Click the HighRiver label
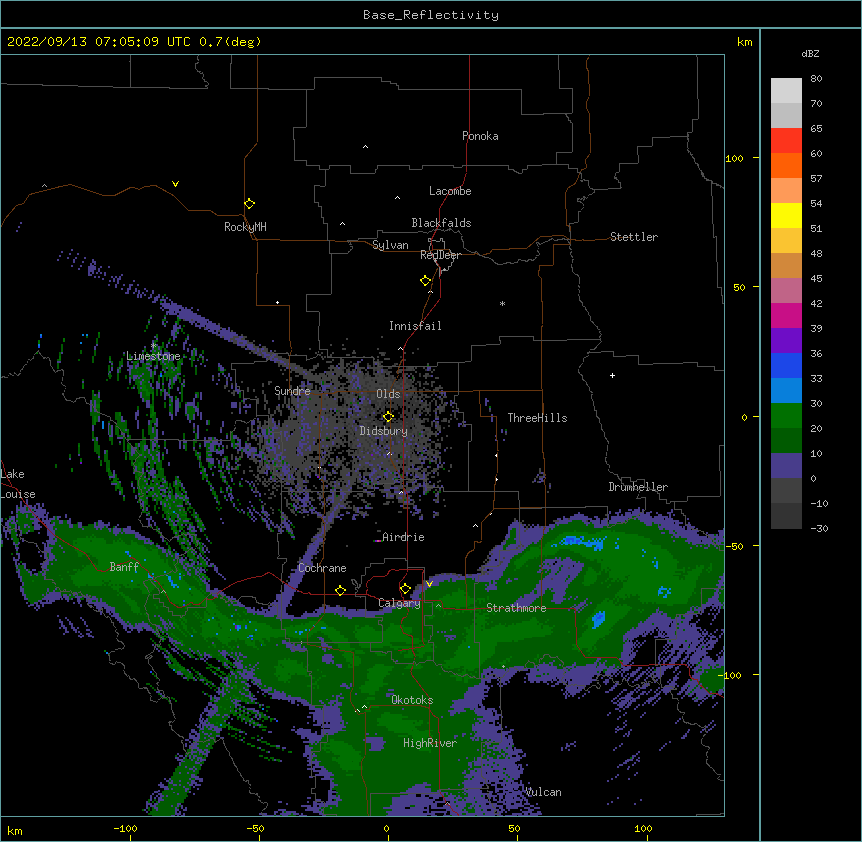Screen dimensions: 862x842 click(x=430, y=743)
